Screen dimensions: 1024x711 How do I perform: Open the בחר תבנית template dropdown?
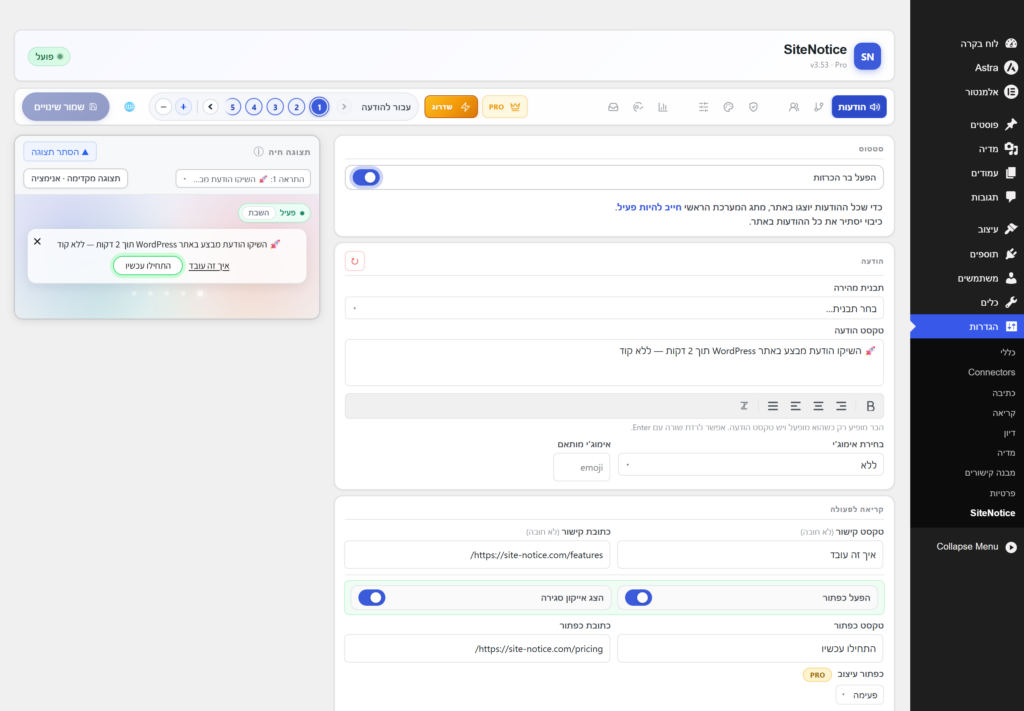(615, 308)
